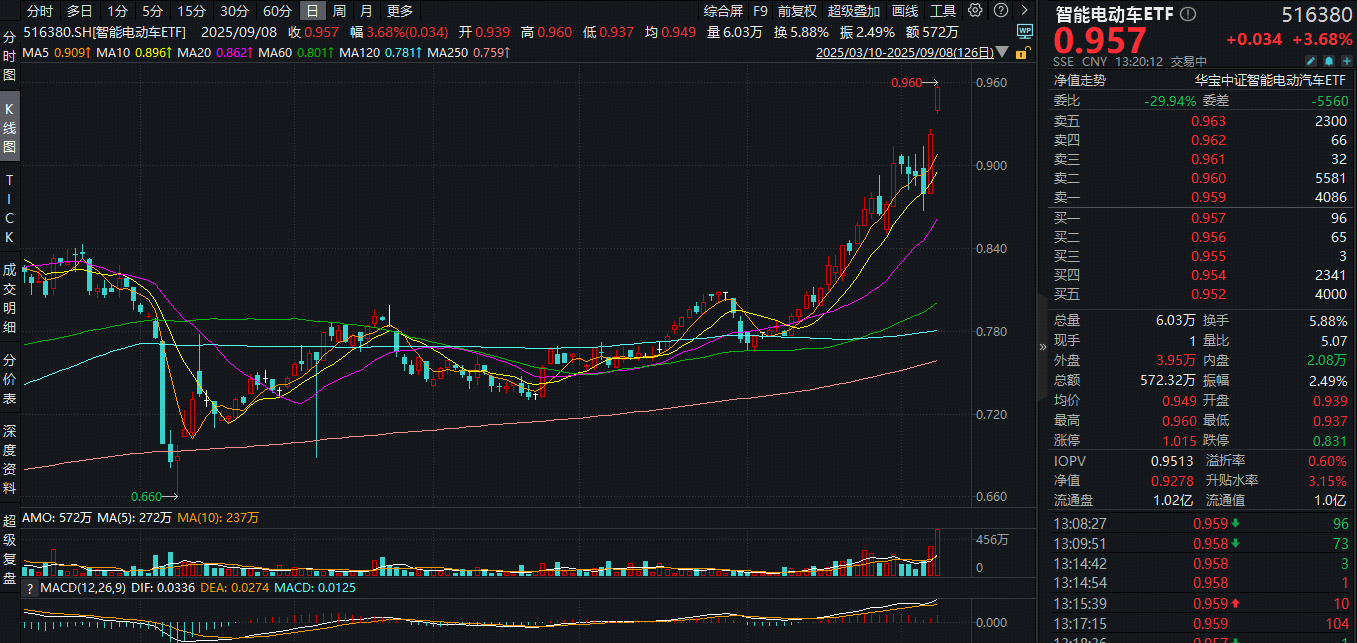Open the help question mark icon top right
Image resolution: width=1357 pixels, height=643 pixels.
coord(1000,11)
